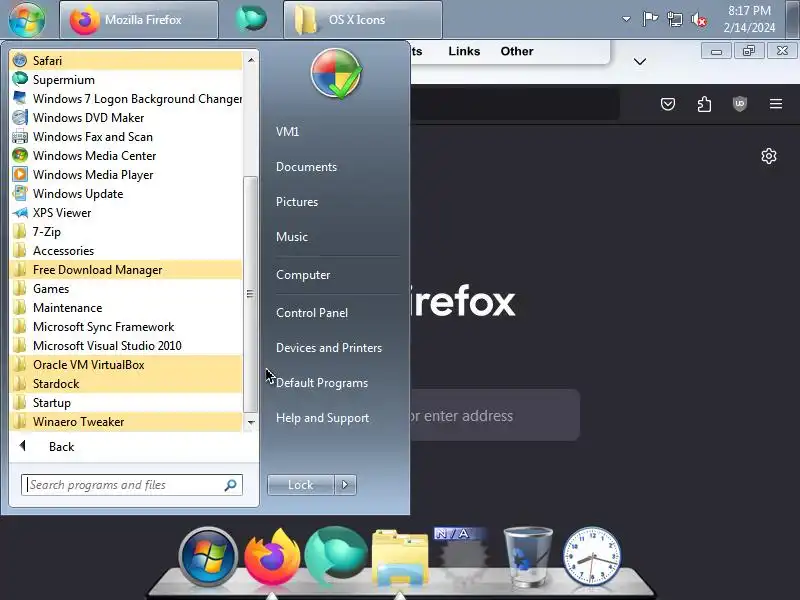This screenshot has width=800, height=600.
Task: Show hidden tray icons arrow
Action: (x=626, y=19)
